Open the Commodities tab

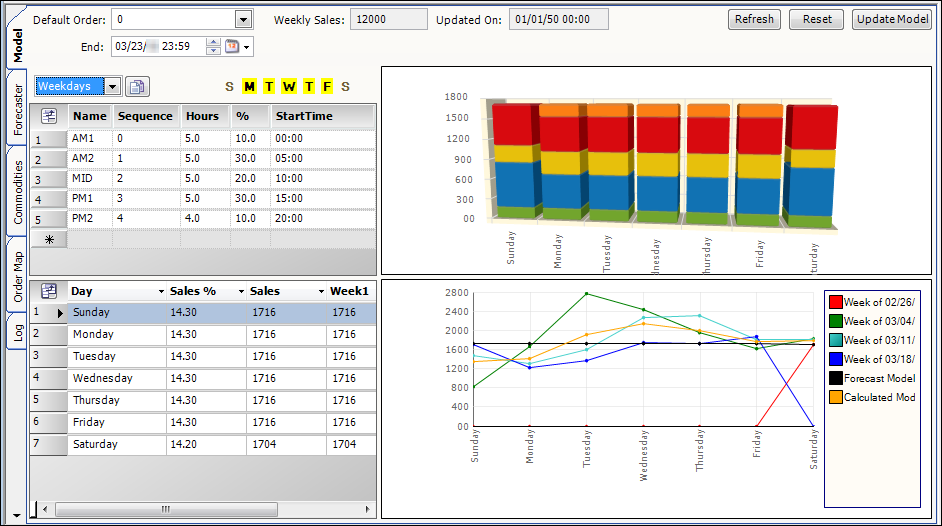tap(17, 190)
